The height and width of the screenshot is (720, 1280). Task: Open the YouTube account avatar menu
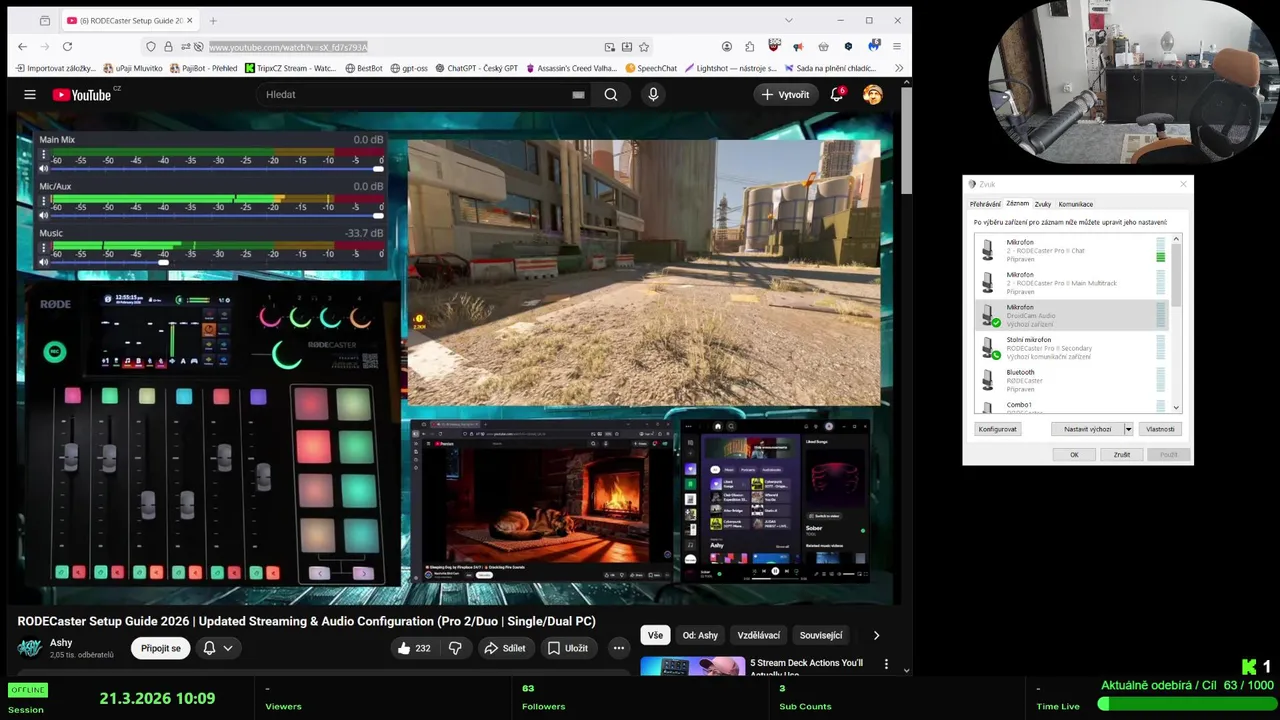[873, 94]
